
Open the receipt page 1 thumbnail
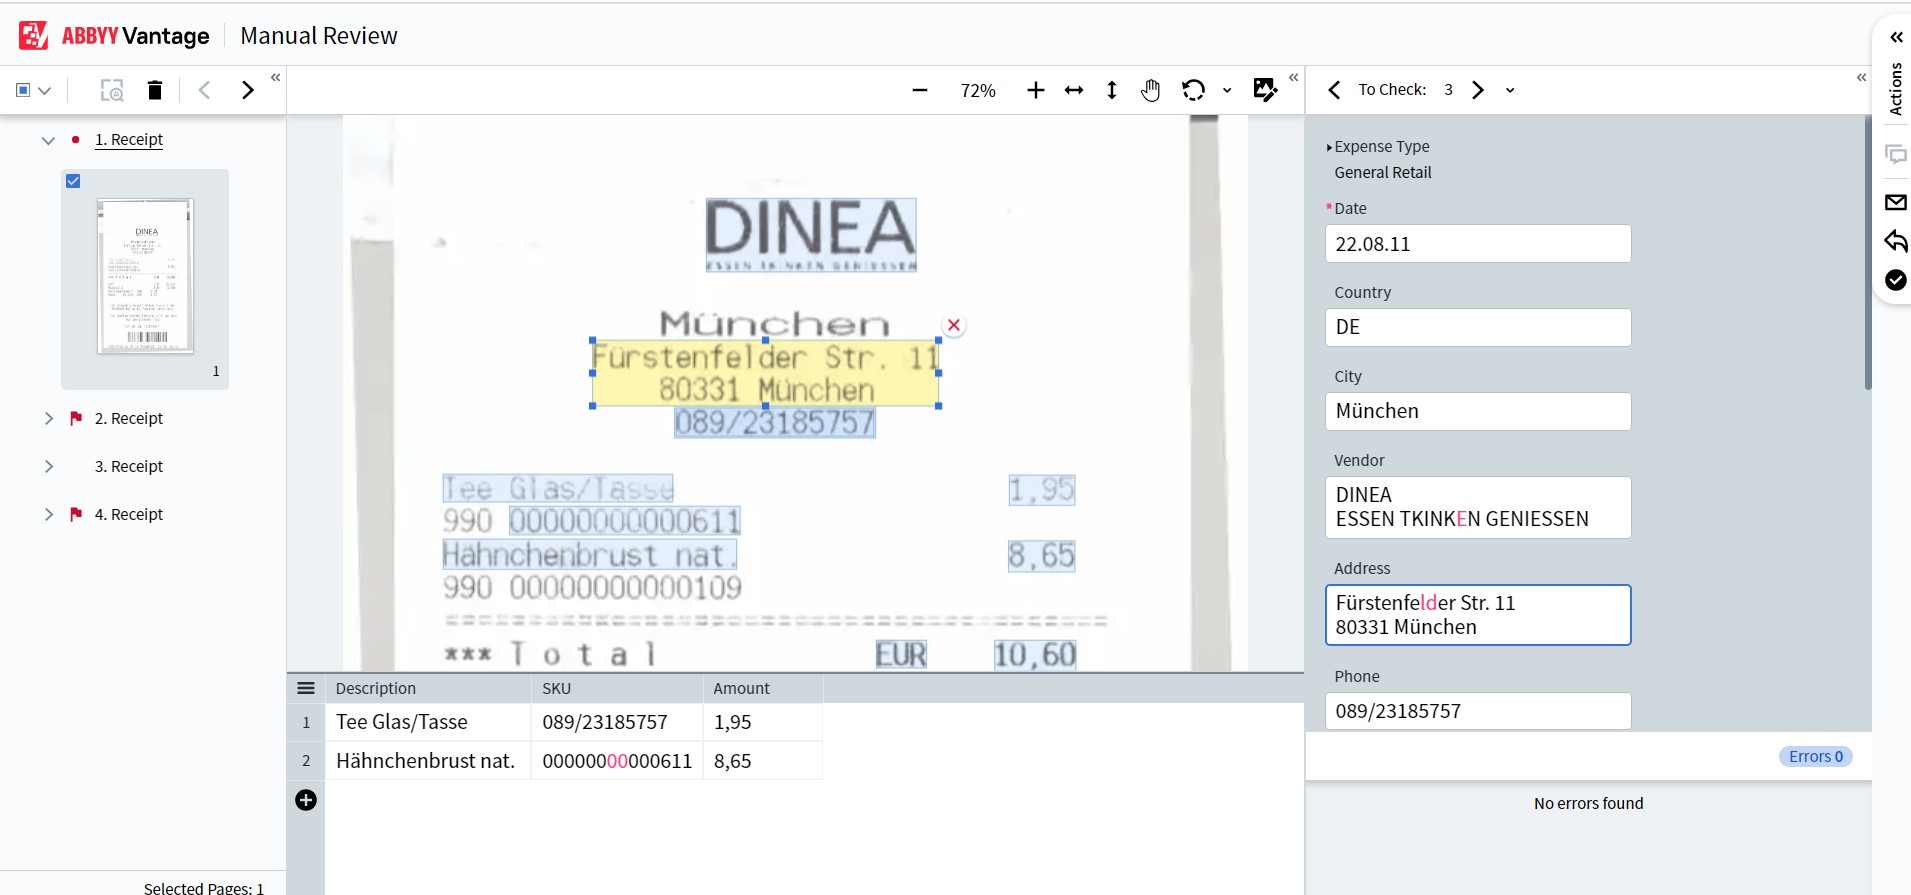pyautogui.click(x=145, y=276)
